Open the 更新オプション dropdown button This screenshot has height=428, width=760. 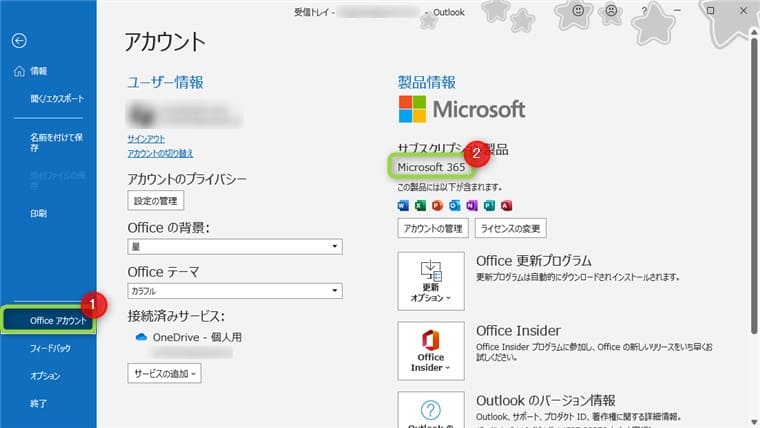point(431,281)
